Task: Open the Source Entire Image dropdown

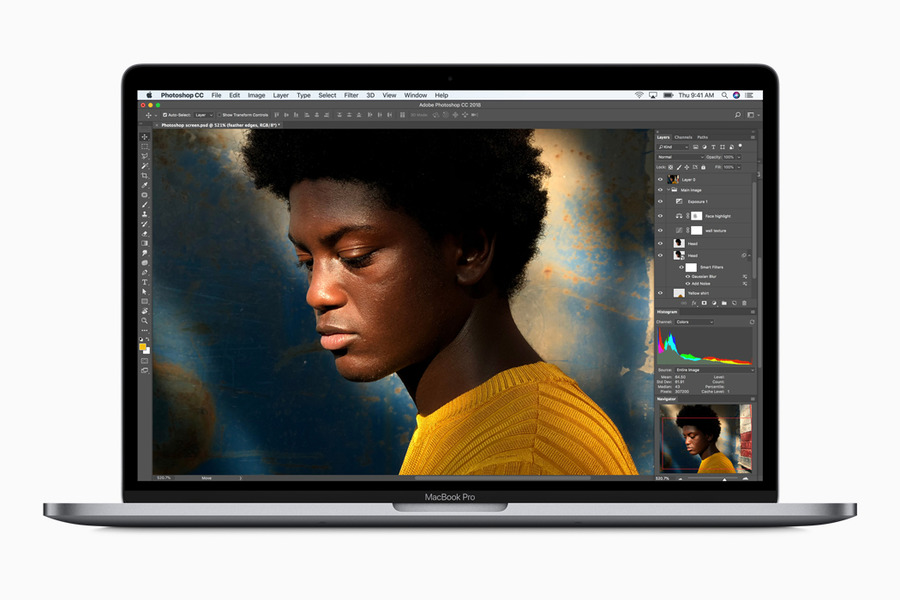Action: pos(715,370)
